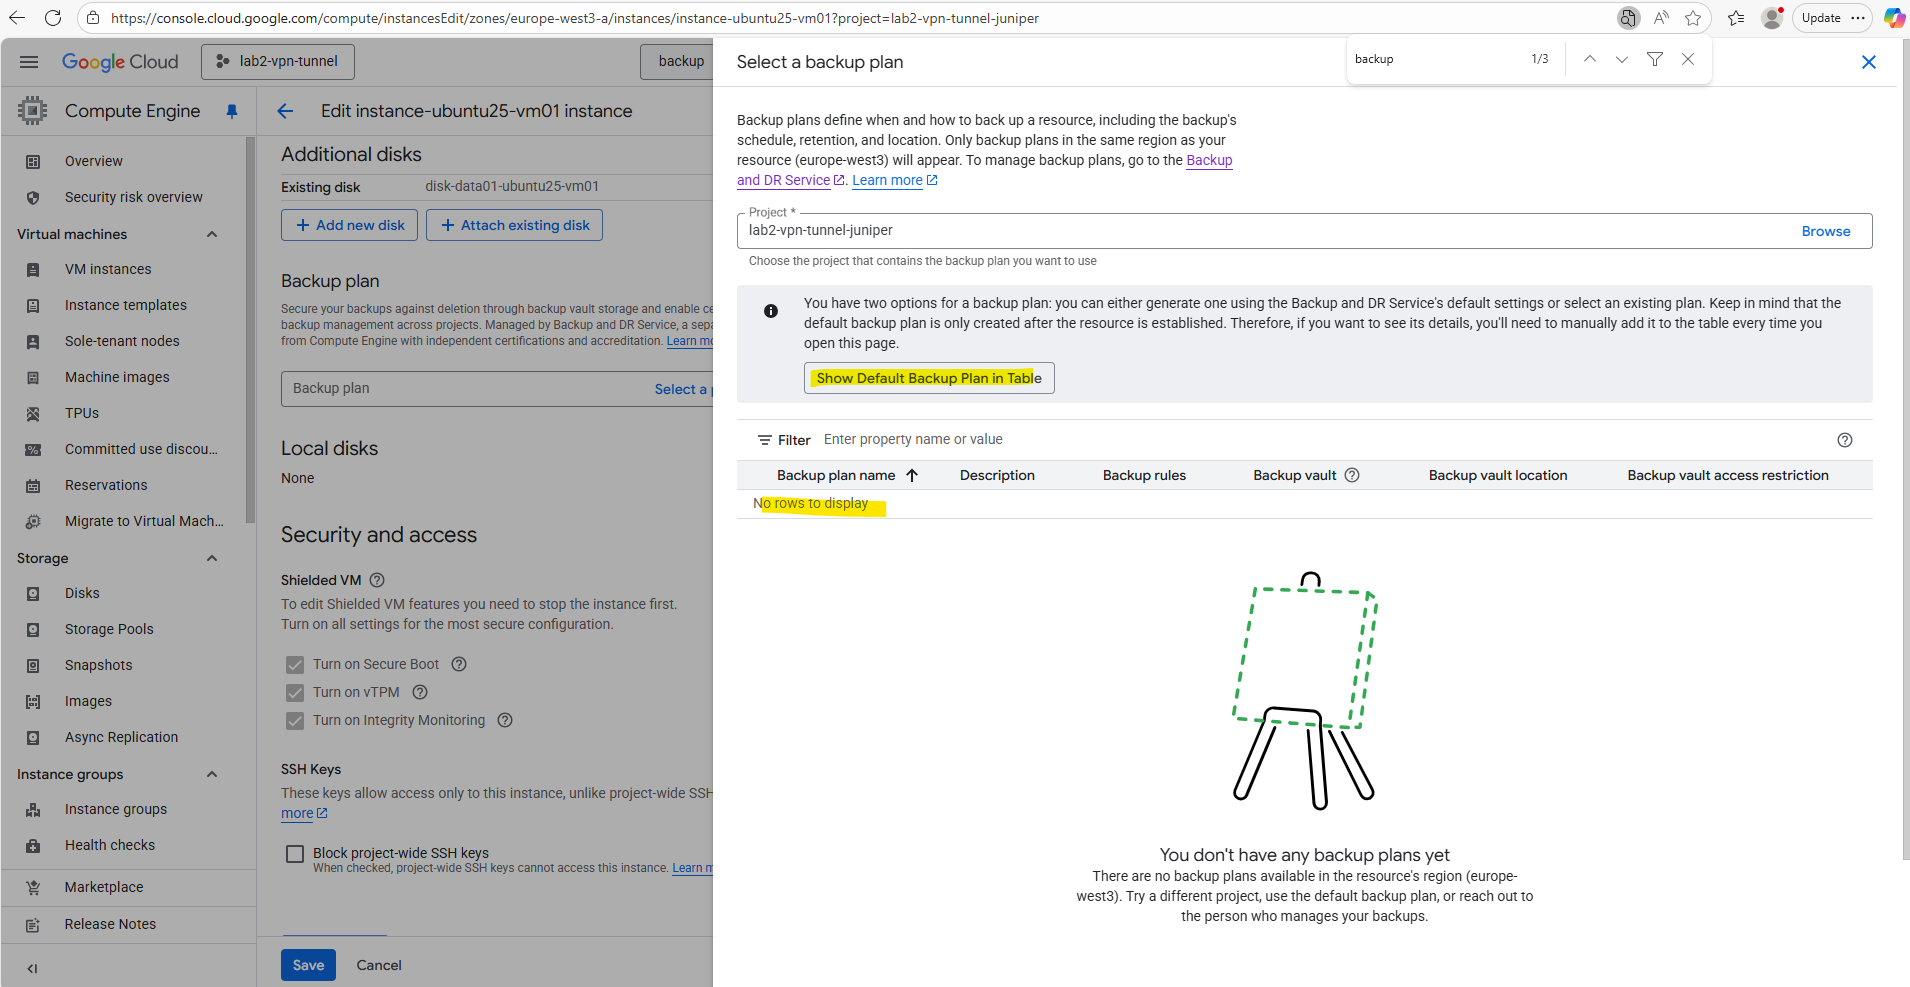The height and width of the screenshot is (987, 1910).
Task: Open Async Replication page
Action: (x=121, y=737)
